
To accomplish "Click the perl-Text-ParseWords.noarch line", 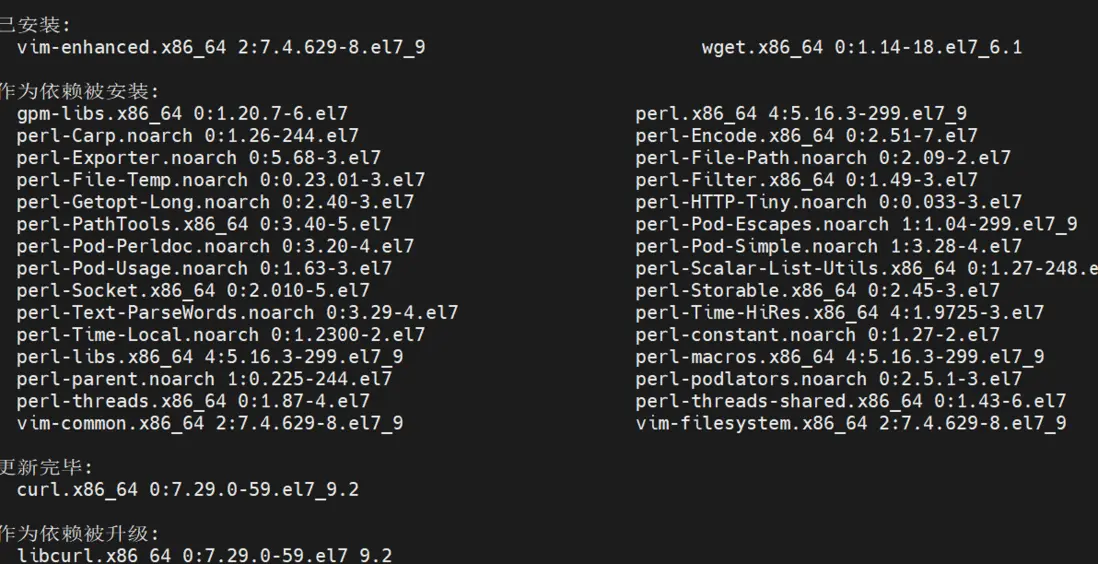I will pos(237,313).
